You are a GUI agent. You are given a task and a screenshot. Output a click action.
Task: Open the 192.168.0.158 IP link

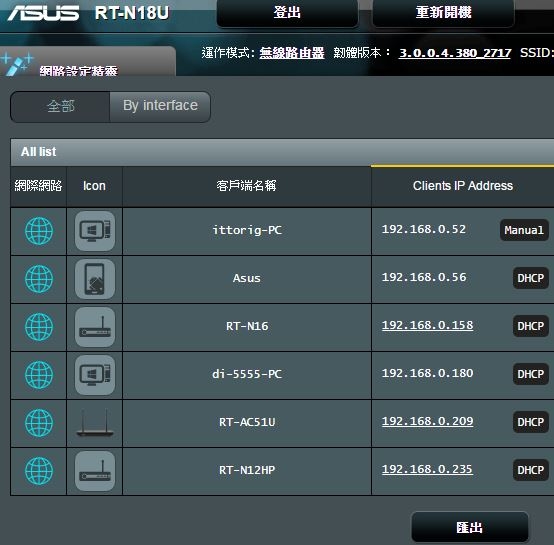(x=428, y=325)
